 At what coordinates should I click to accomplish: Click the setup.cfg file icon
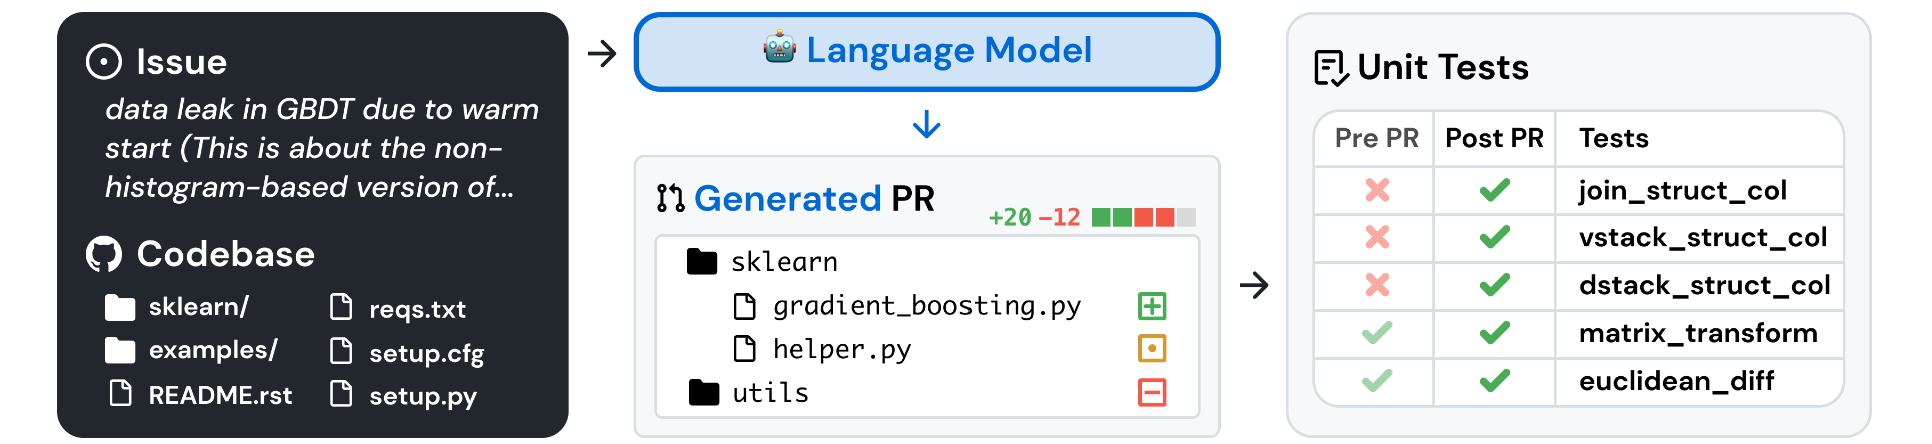click(x=341, y=351)
